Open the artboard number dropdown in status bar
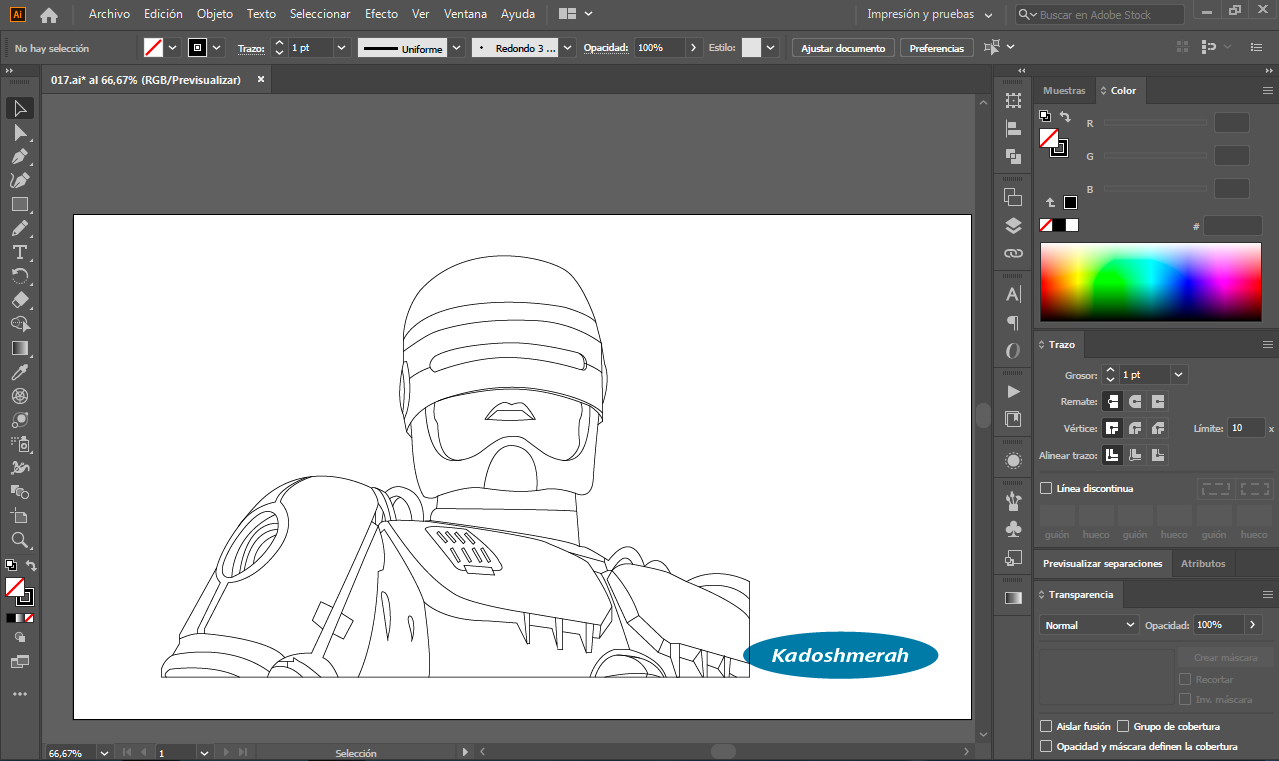1279x761 pixels. click(x=204, y=752)
